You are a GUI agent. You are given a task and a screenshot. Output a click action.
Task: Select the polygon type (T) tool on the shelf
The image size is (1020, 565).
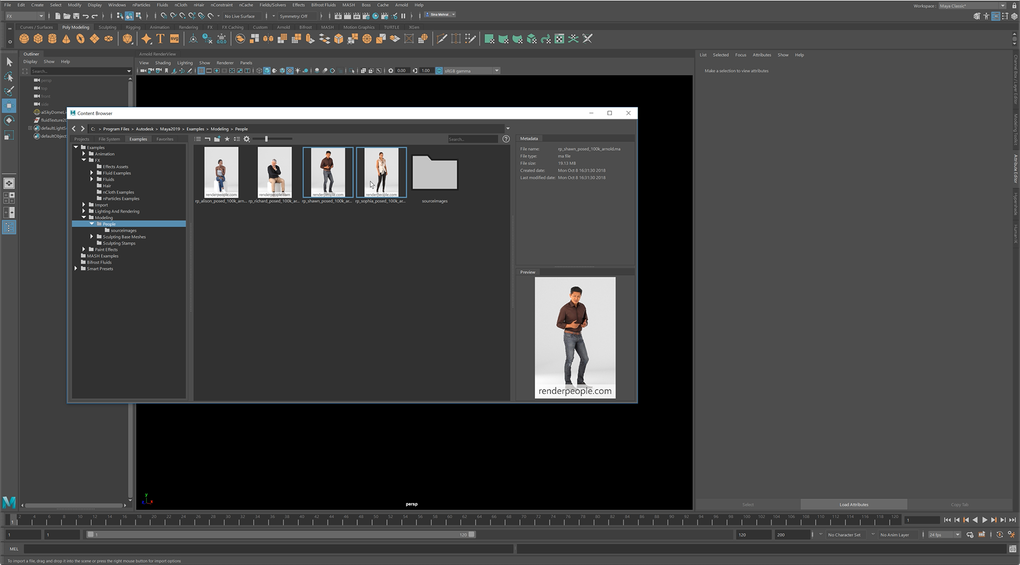click(x=160, y=39)
